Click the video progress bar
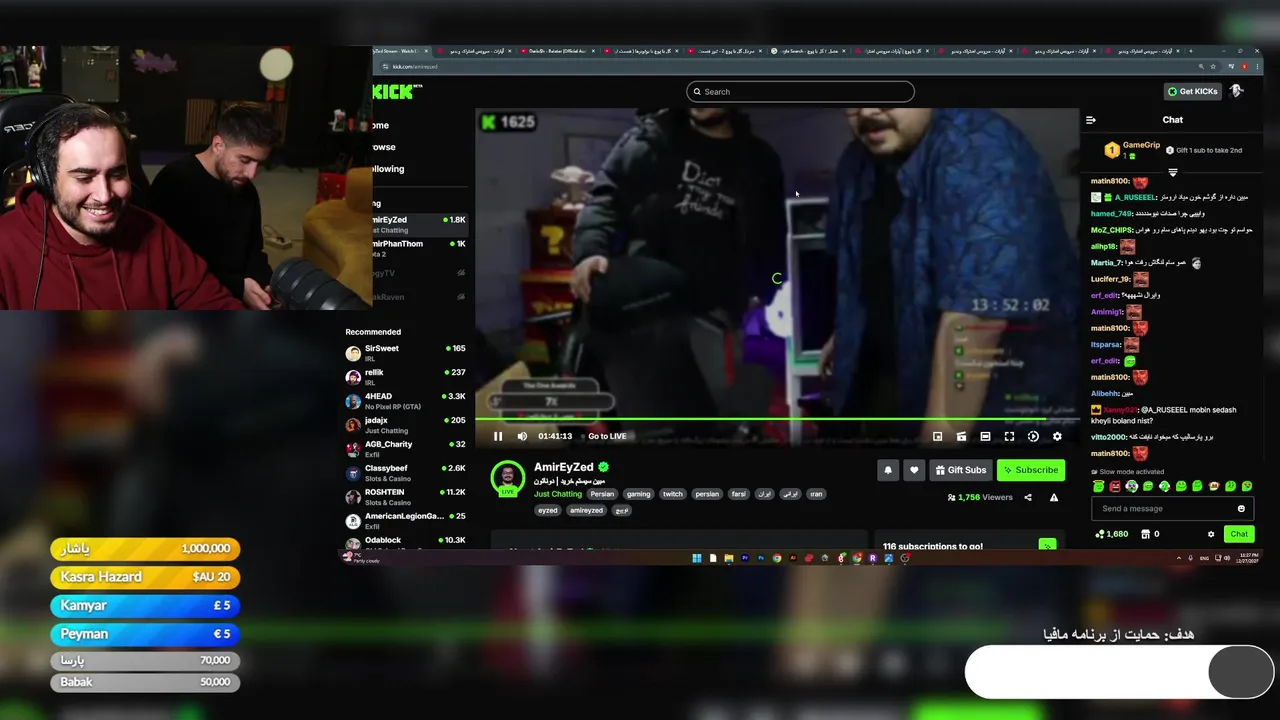This screenshot has height=720, width=1280. pyautogui.click(x=777, y=419)
